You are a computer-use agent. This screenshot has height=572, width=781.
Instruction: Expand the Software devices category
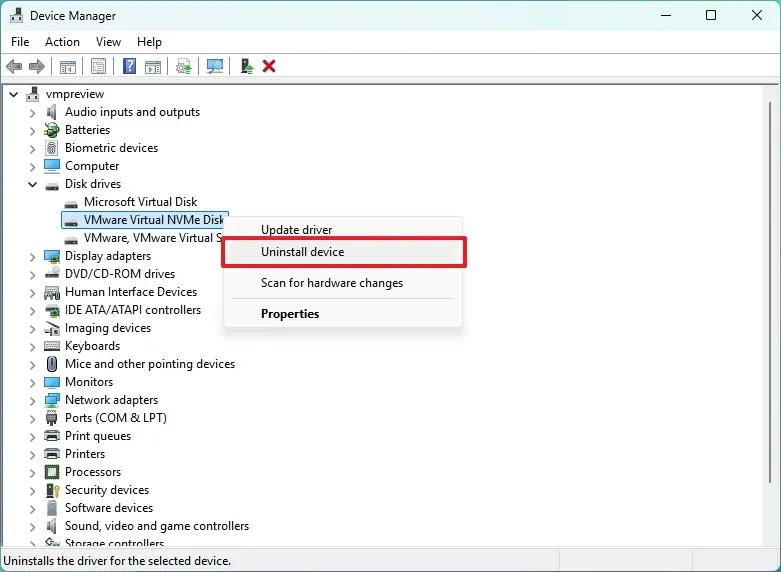point(32,508)
